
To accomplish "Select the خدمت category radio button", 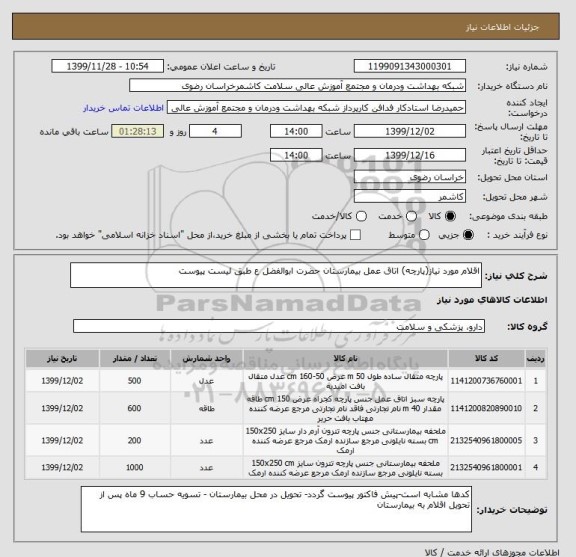I will tap(411, 216).
